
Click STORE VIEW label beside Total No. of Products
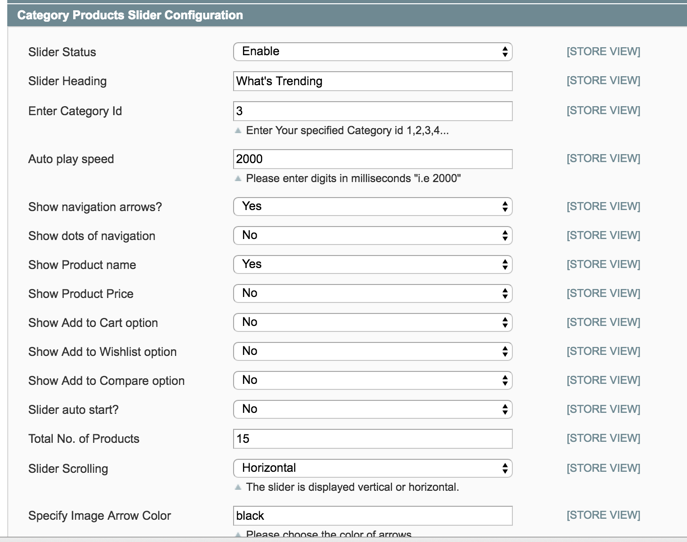[x=603, y=438]
